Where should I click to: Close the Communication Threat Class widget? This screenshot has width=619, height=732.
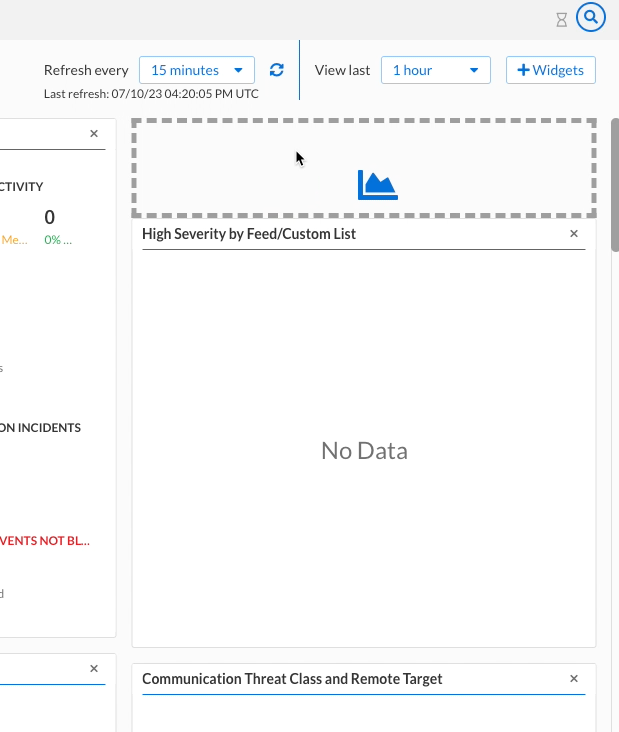(574, 678)
